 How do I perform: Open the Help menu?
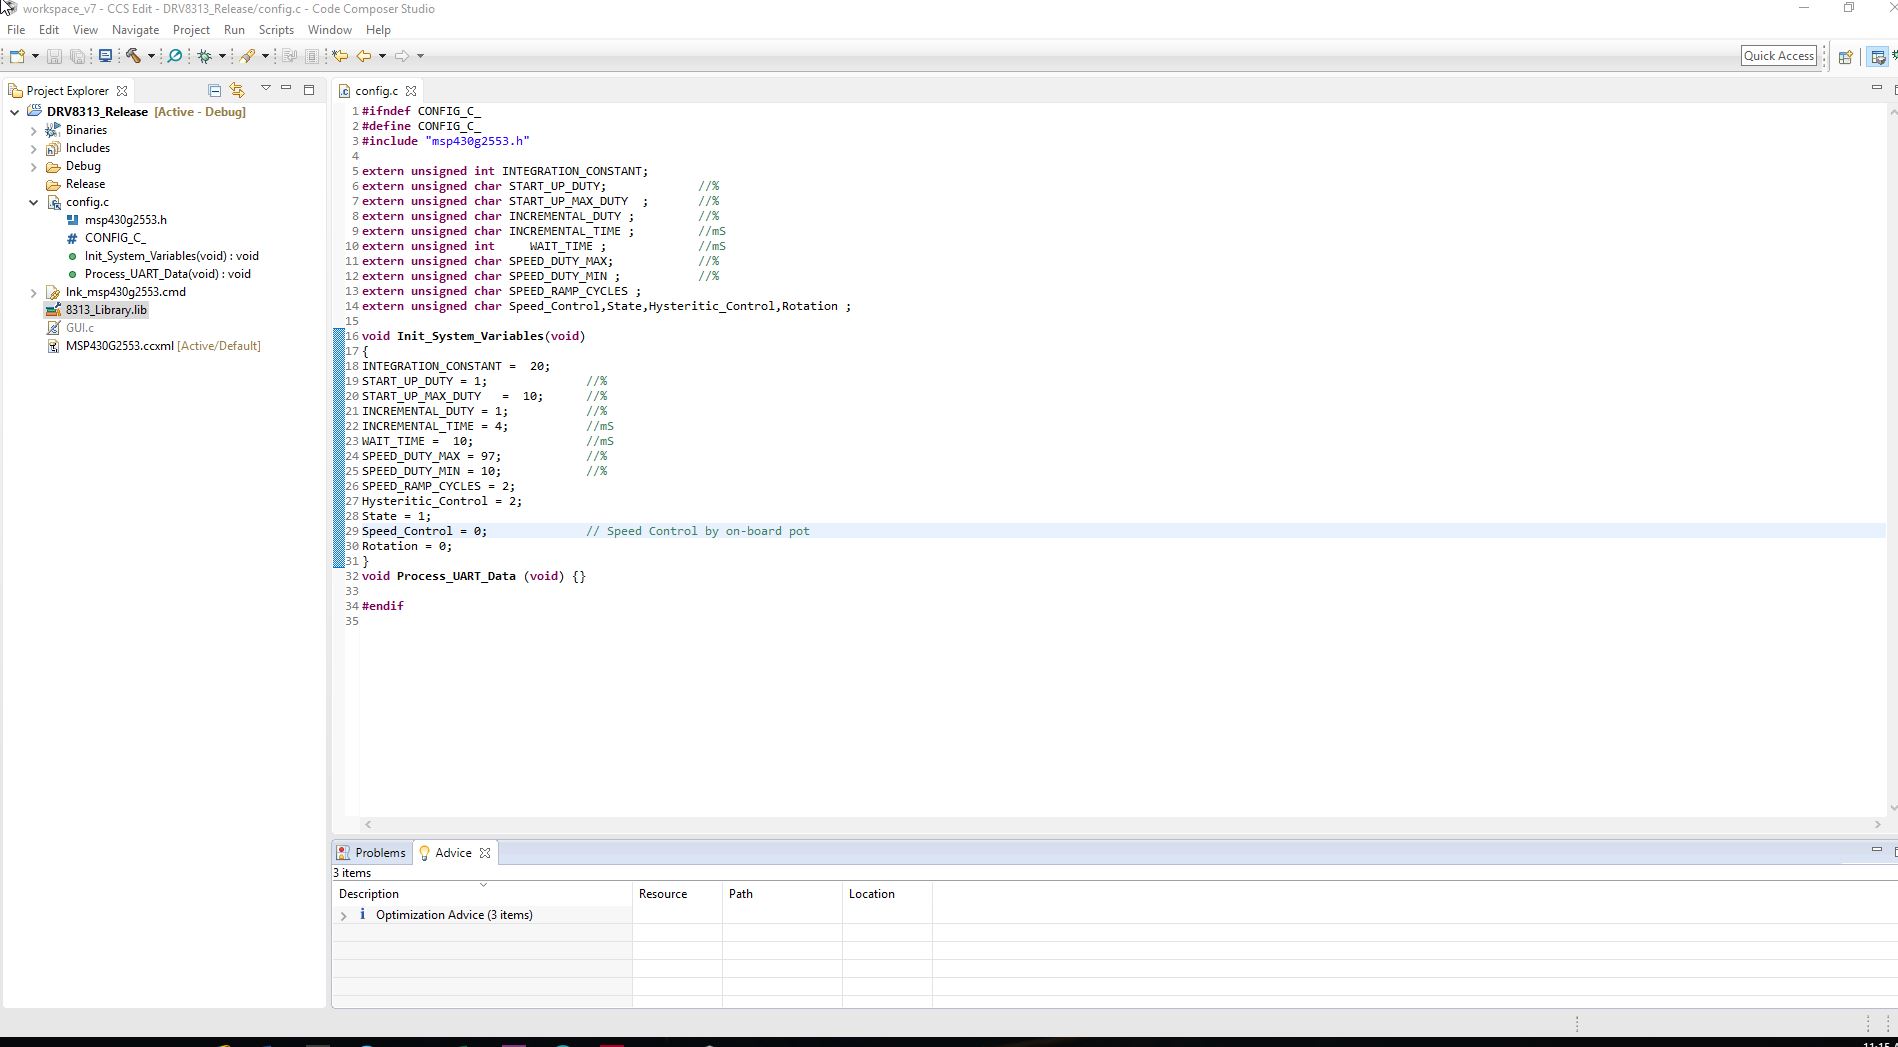coord(378,30)
